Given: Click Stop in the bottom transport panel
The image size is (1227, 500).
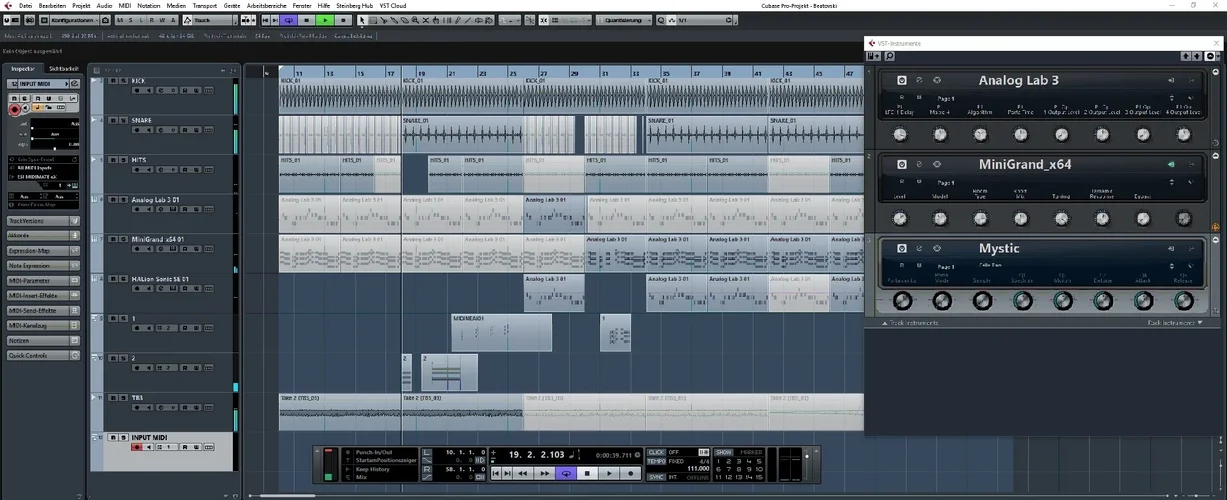Looking at the screenshot, I should (x=588, y=473).
